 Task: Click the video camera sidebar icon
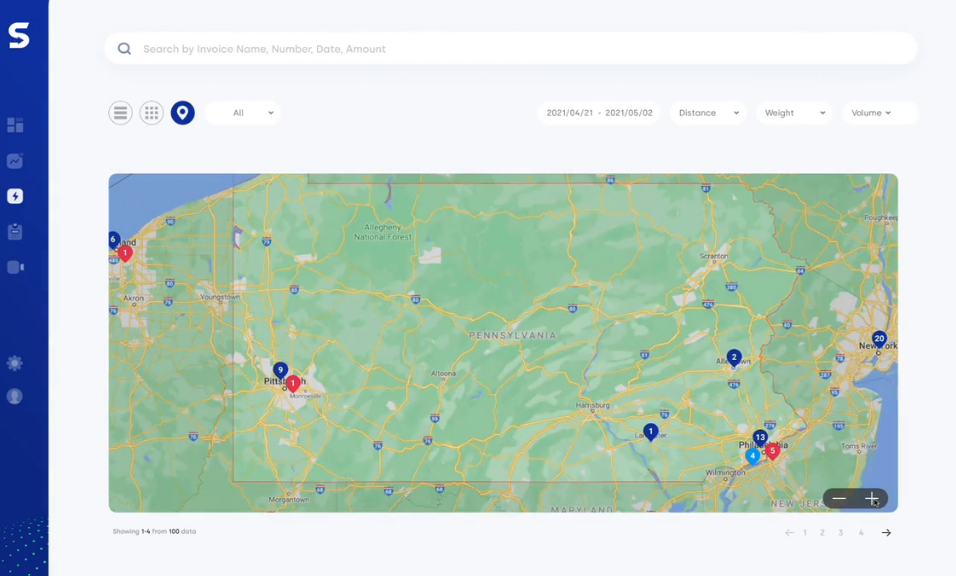point(15,267)
